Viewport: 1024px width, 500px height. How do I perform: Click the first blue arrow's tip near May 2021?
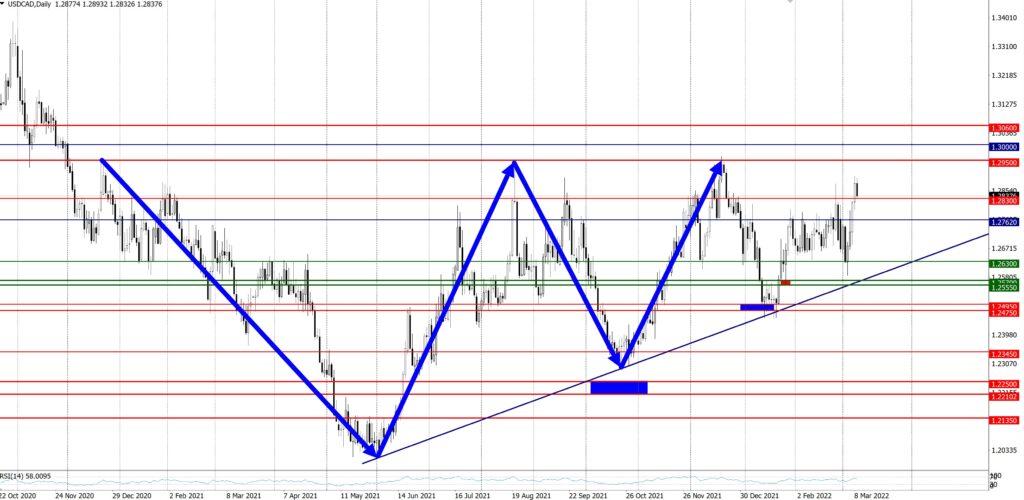coord(378,453)
